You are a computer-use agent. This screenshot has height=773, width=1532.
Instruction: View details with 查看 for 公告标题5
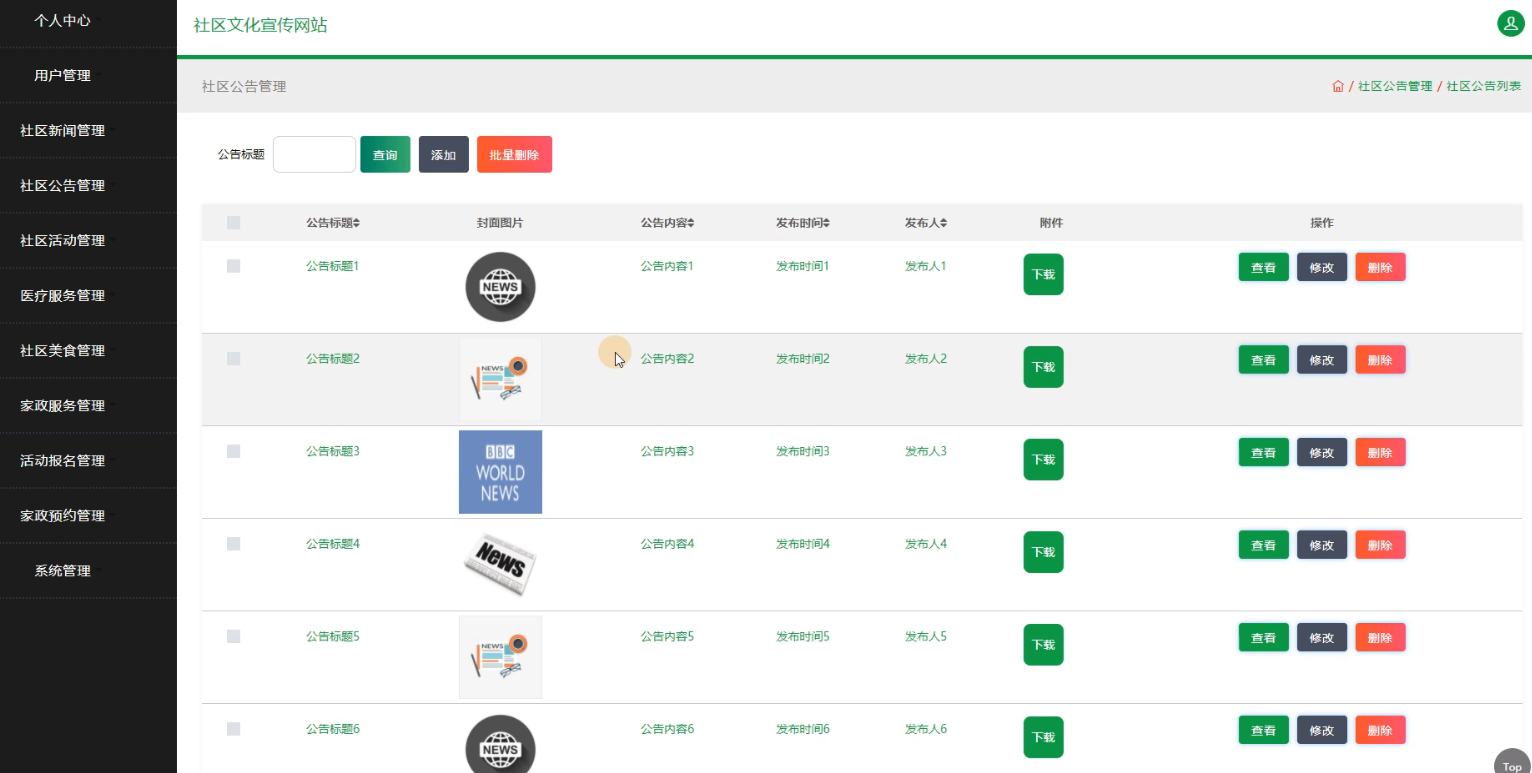point(1264,637)
